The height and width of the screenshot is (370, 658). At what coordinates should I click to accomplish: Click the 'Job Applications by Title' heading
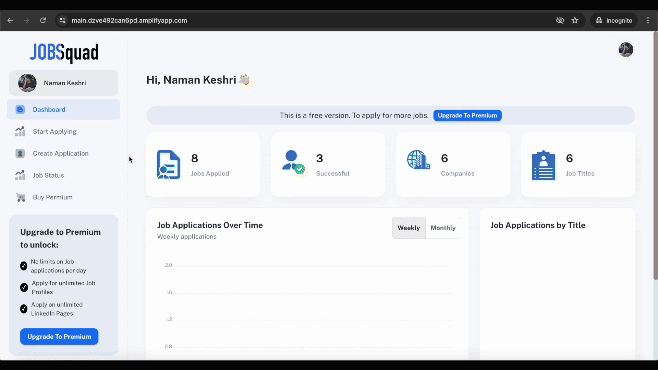coord(538,225)
